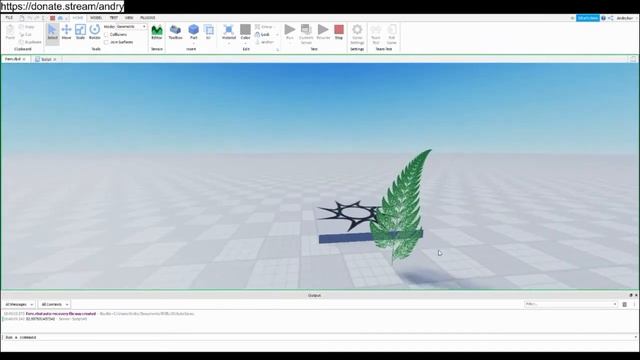Click the Current Server view button
Image resolution: width=640 pixels, height=360 pixels.
(306, 33)
